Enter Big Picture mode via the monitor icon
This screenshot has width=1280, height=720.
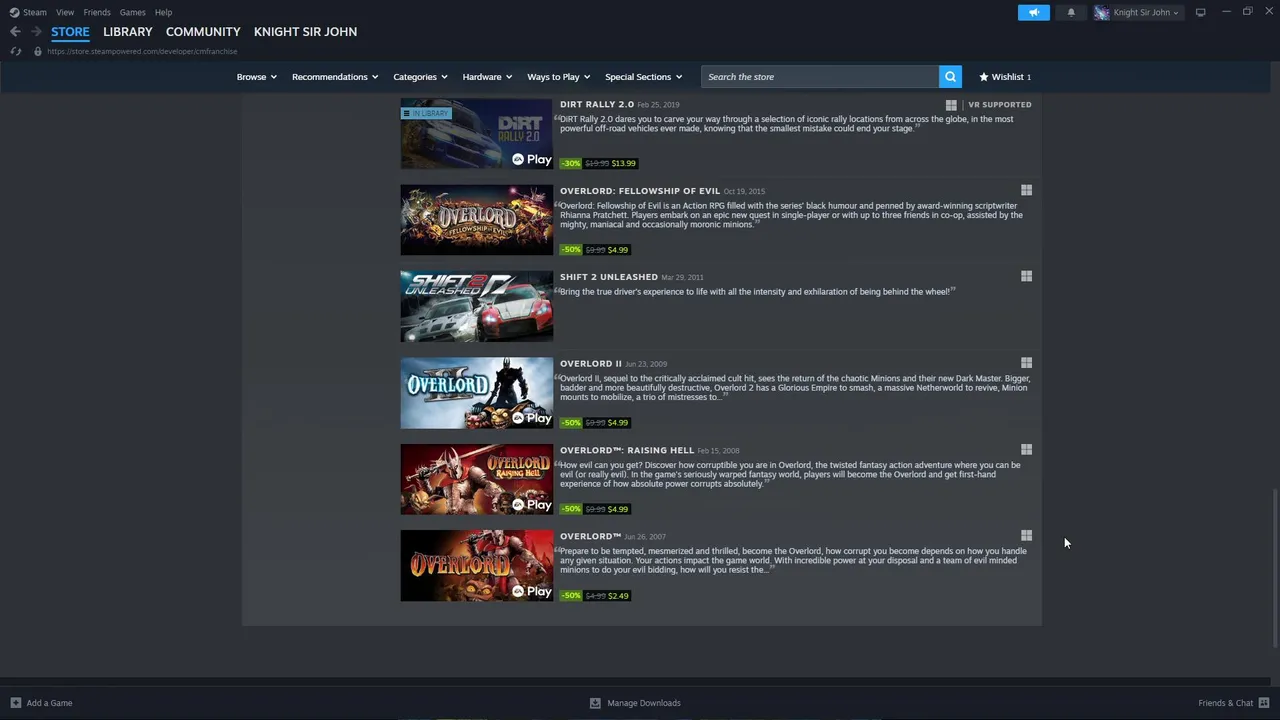[x=1200, y=12]
